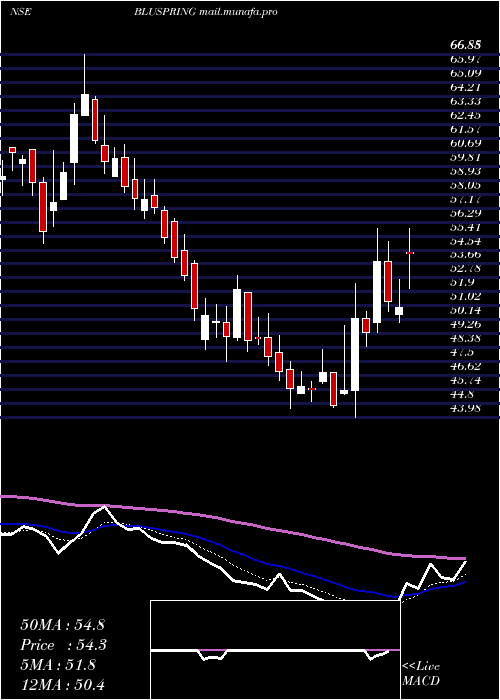Choose the 50.14 price label
500x700 pixels.
[x=466, y=310]
